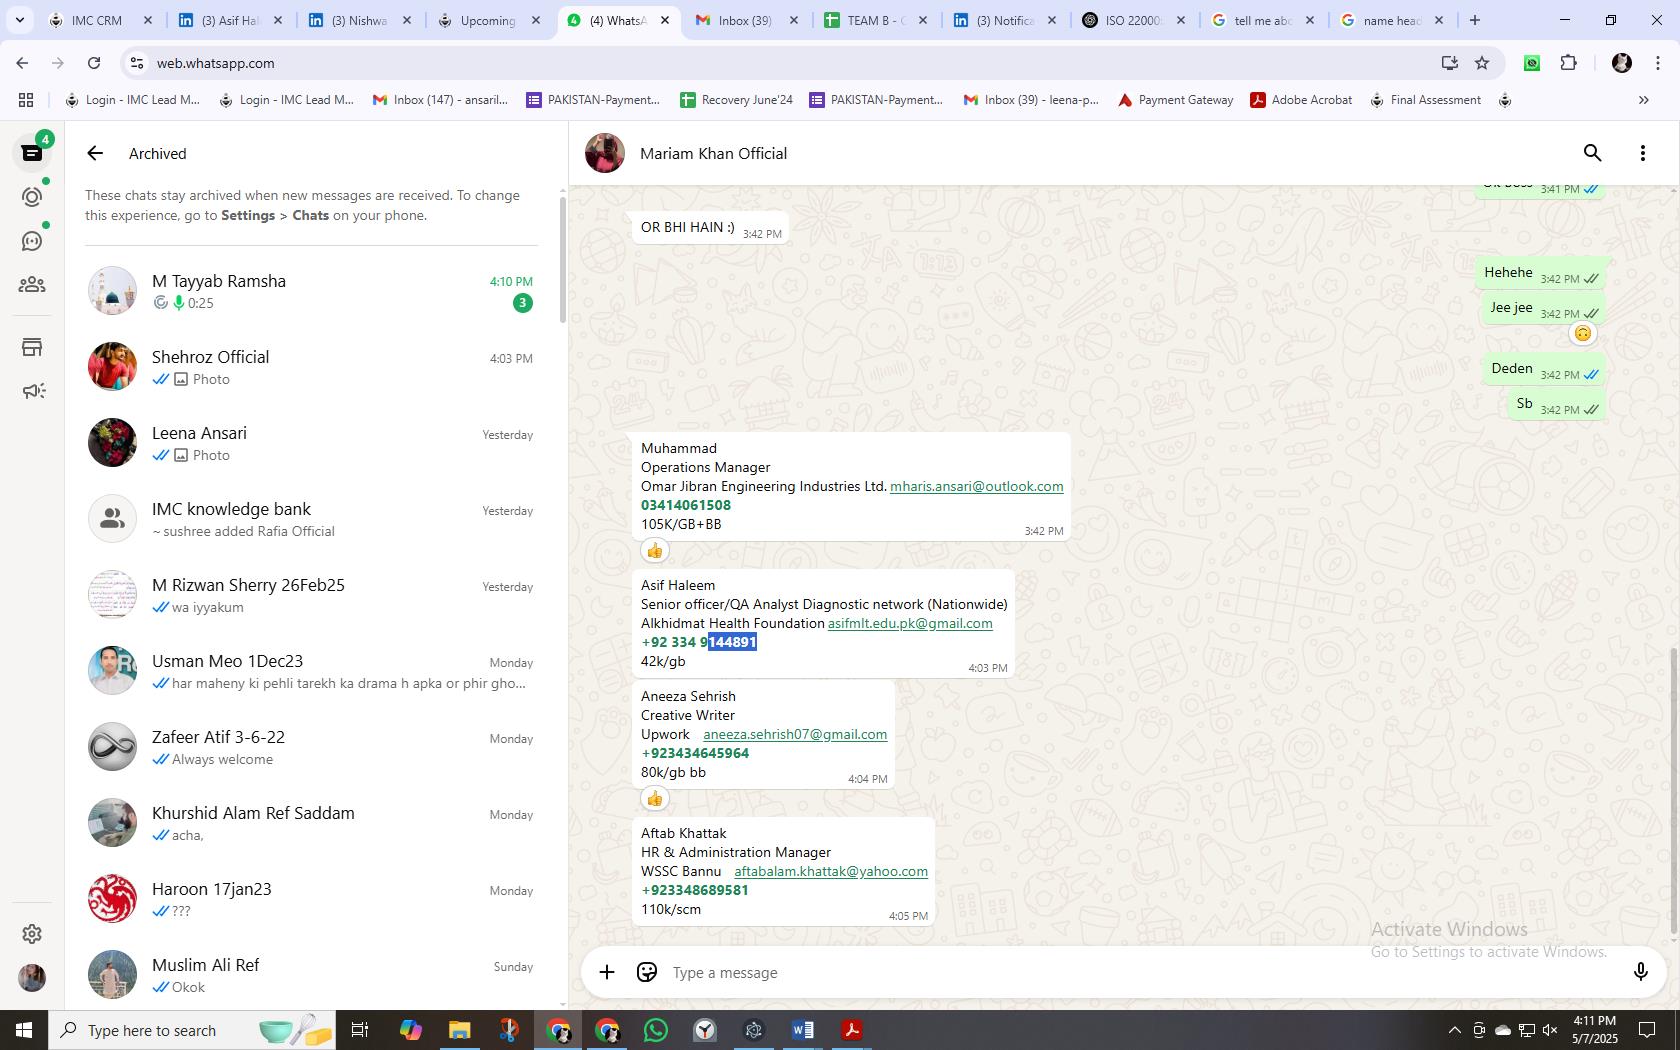Viewport: 1680px width, 1050px height.
Task: Open File Explorer from the taskbar
Action: [x=459, y=1030]
